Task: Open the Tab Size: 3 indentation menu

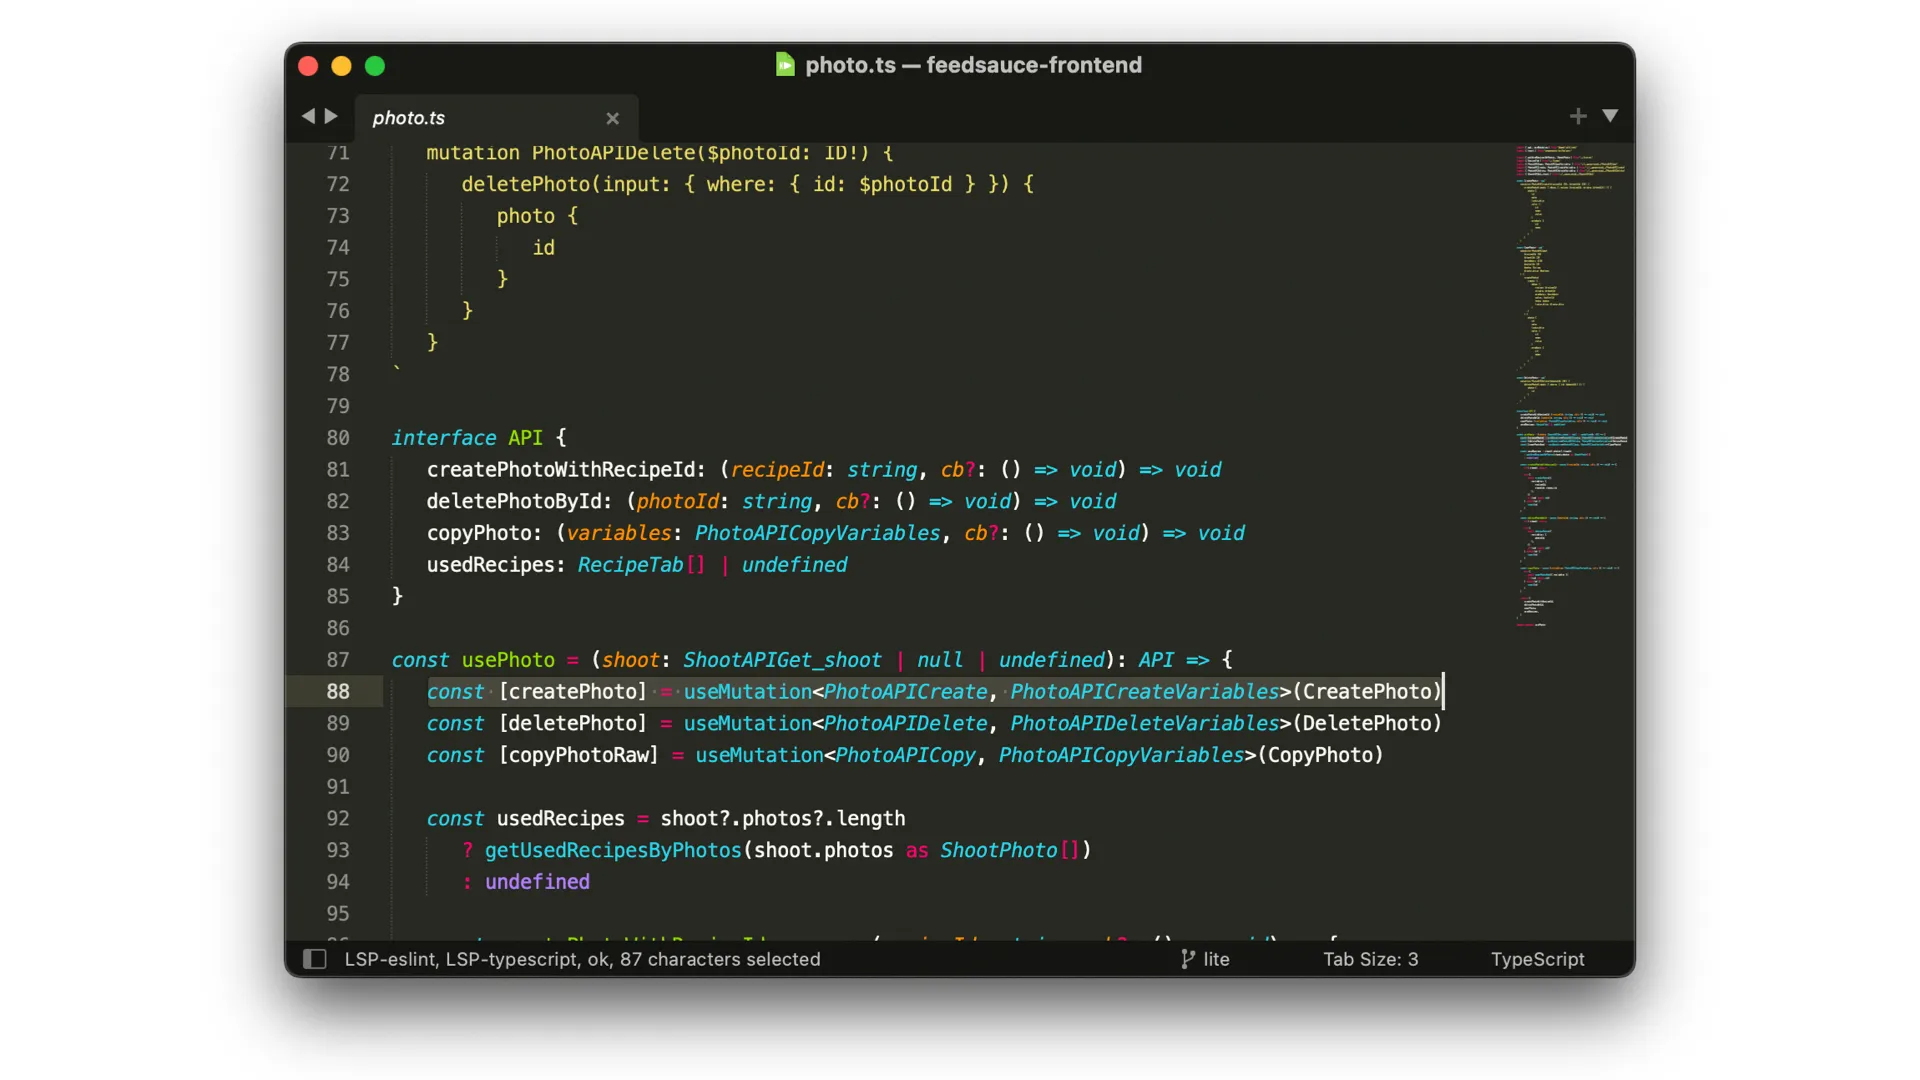Action: click(1370, 959)
